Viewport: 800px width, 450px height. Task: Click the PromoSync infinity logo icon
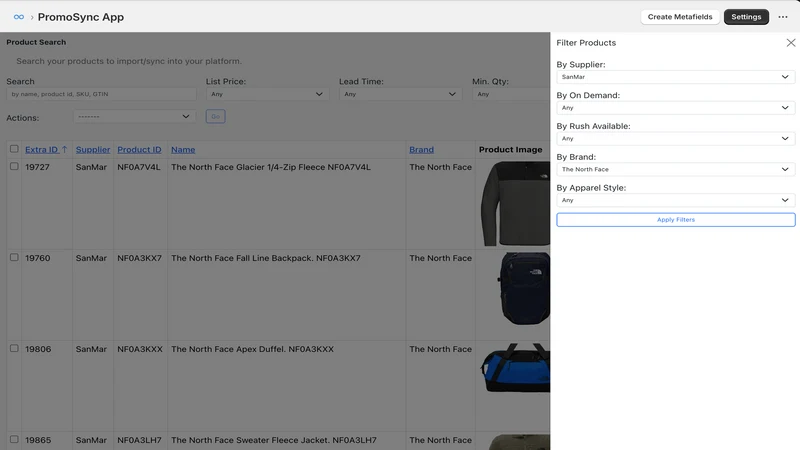pyautogui.click(x=19, y=17)
